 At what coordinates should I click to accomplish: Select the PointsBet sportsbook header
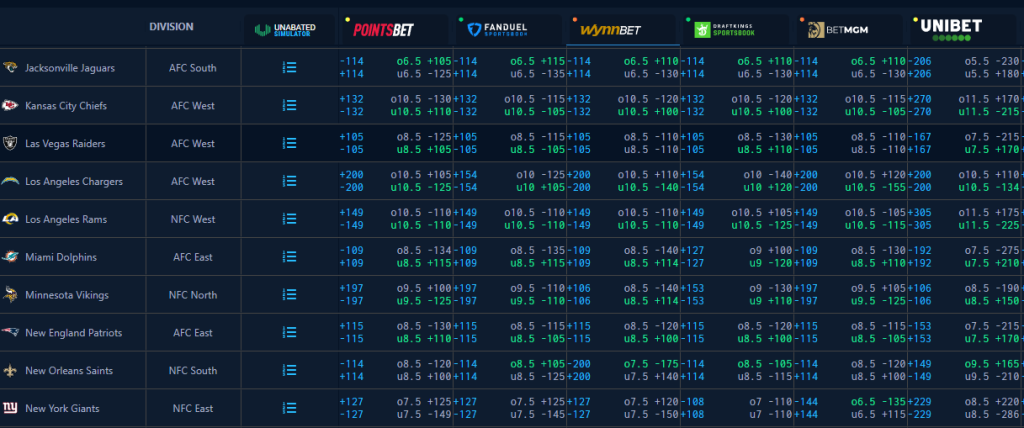tap(384, 30)
